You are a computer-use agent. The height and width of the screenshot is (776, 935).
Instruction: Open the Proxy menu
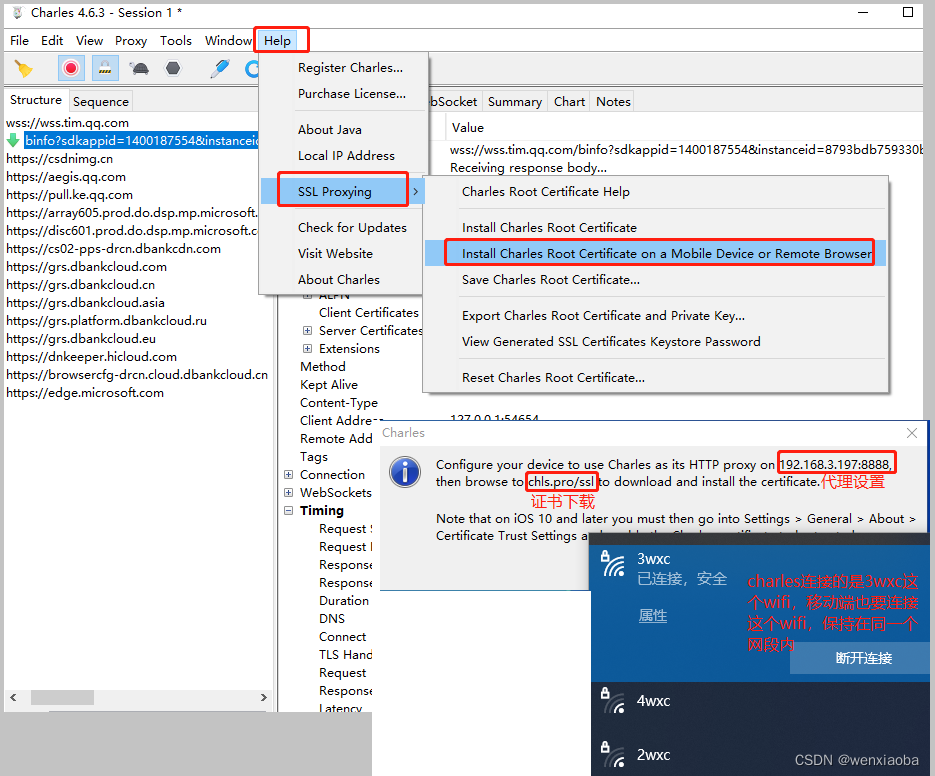point(131,41)
